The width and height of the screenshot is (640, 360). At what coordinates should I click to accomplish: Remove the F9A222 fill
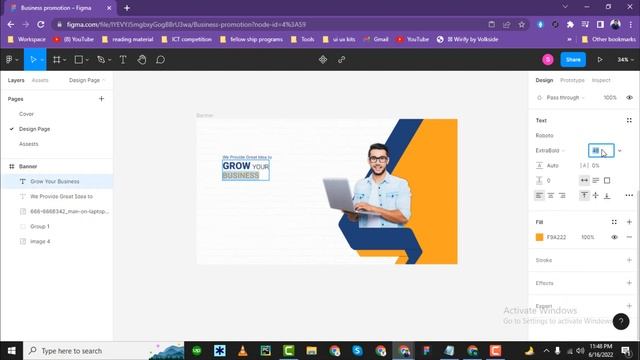point(629,237)
